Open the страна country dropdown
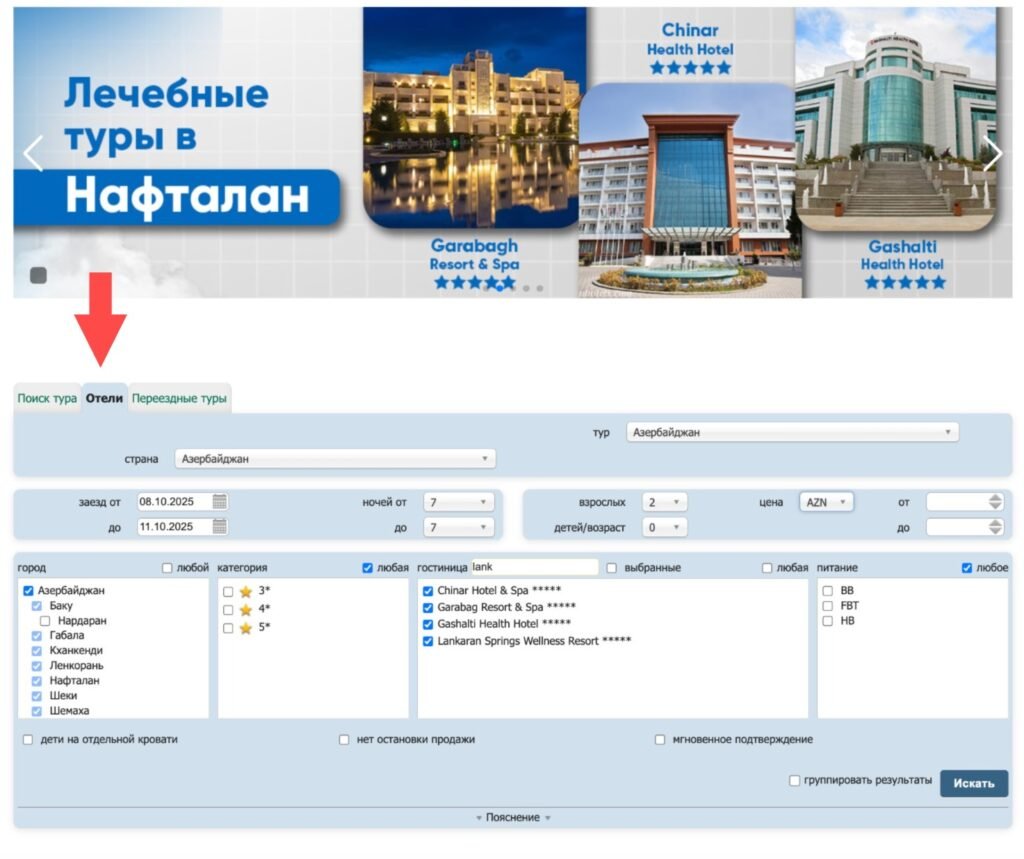This screenshot has width=1024, height=859. coord(335,459)
